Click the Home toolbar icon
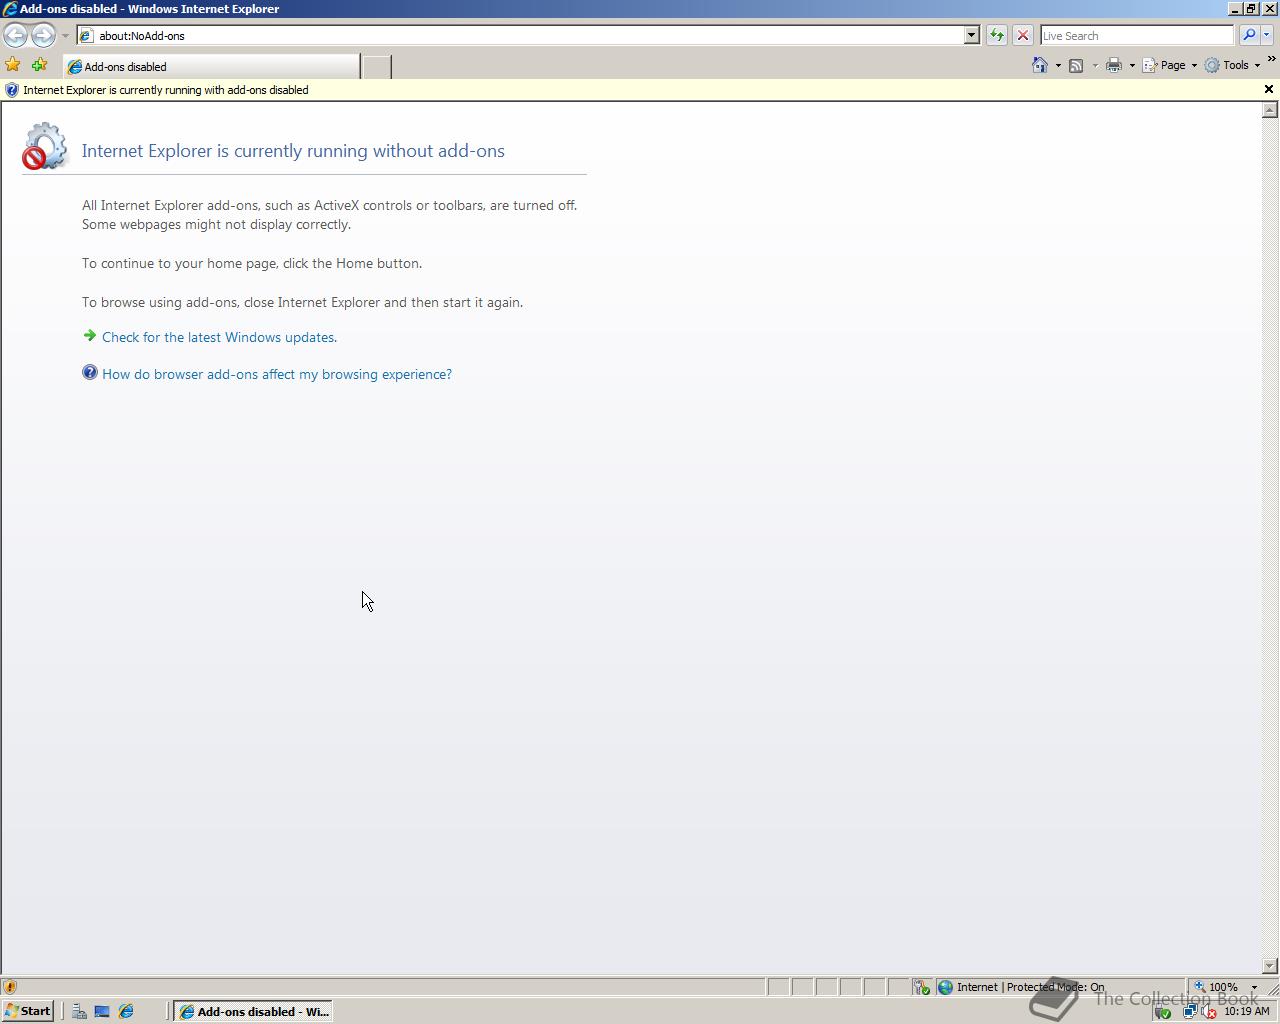Screen dimensions: 1280x1024 click(x=1040, y=65)
